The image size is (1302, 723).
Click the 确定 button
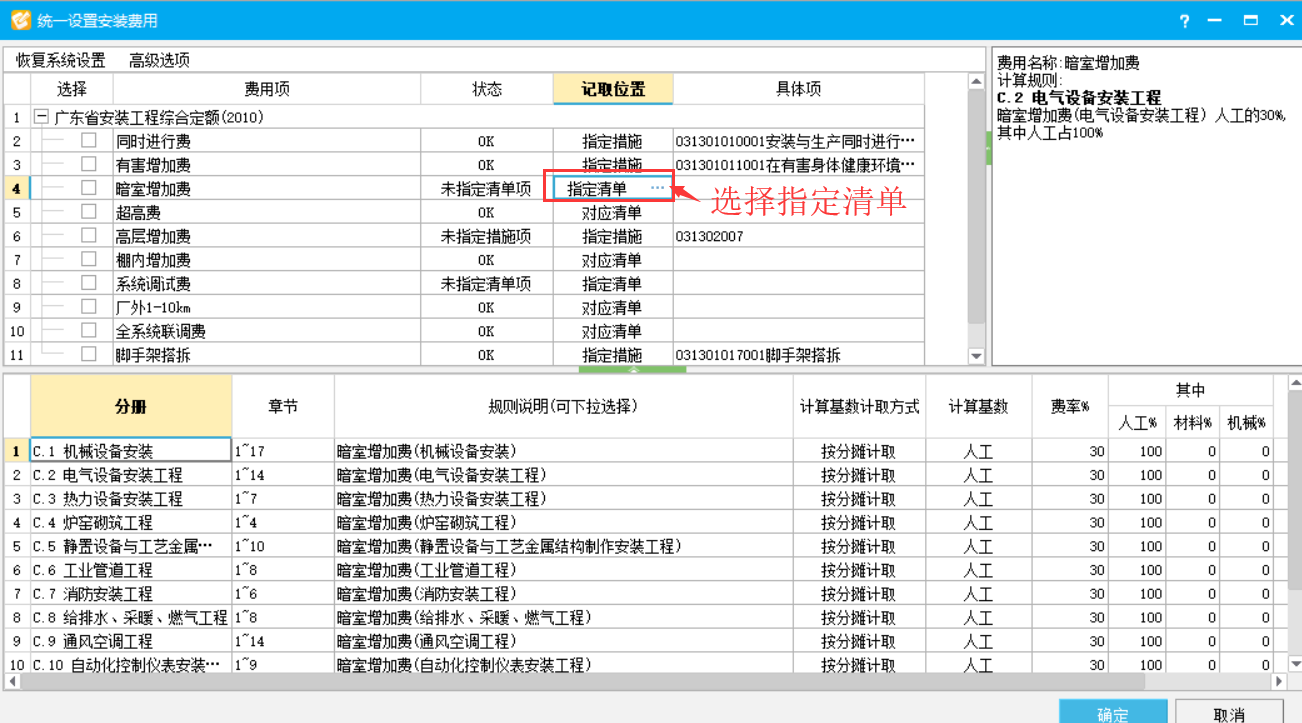pyautogui.click(x=1113, y=712)
